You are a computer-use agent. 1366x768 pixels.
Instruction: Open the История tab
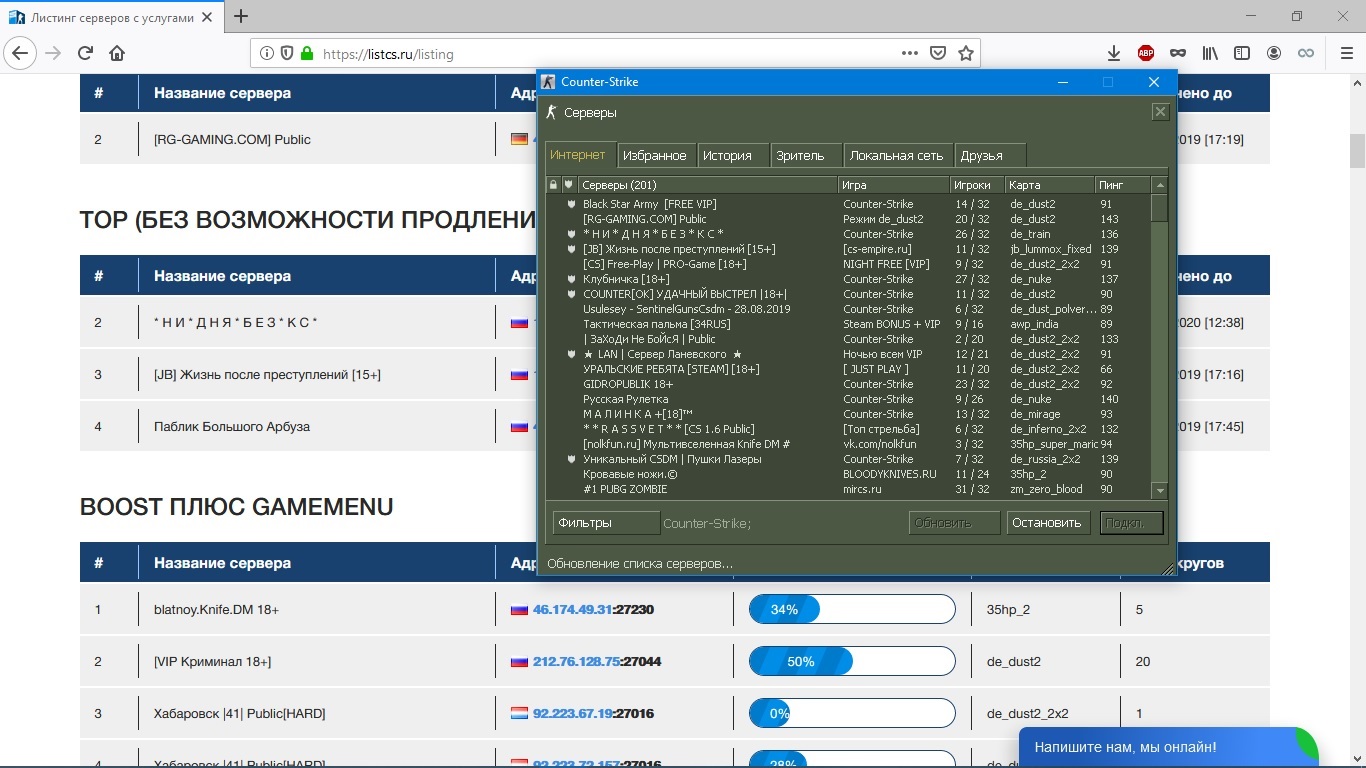tap(733, 155)
